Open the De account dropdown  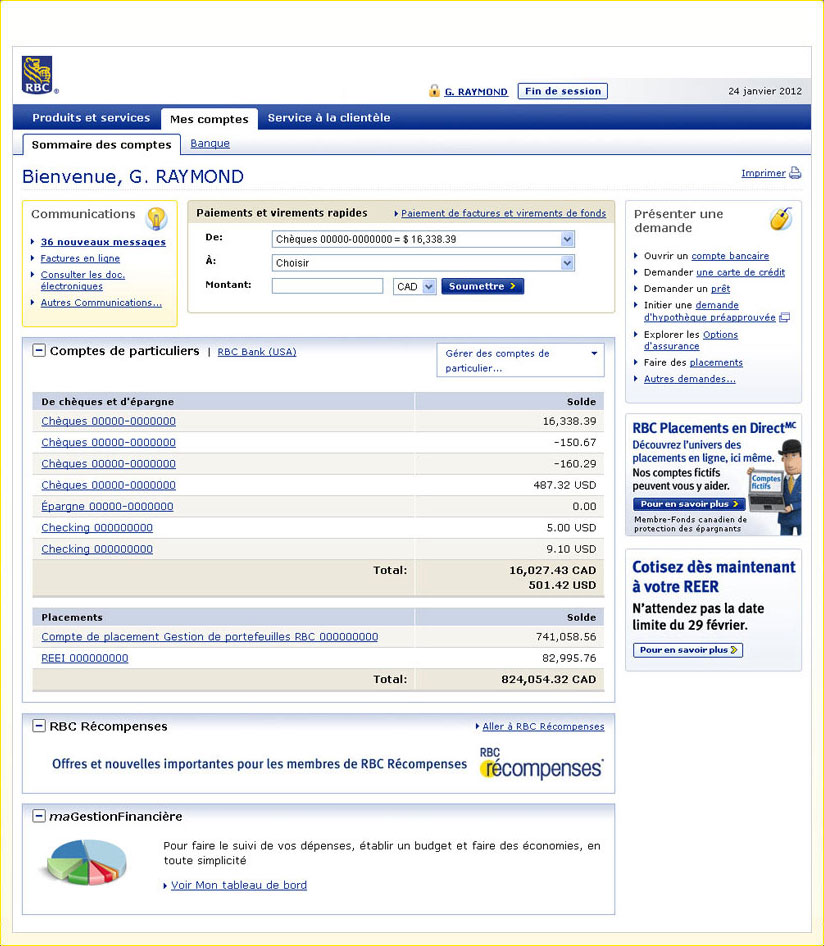423,239
